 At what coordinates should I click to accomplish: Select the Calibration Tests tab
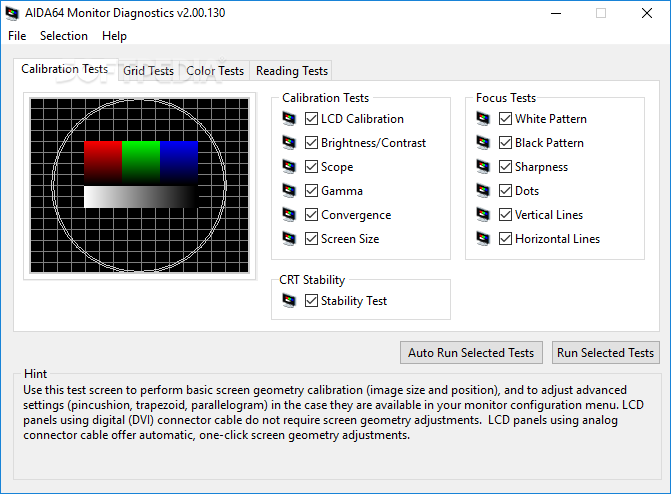coord(65,69)
